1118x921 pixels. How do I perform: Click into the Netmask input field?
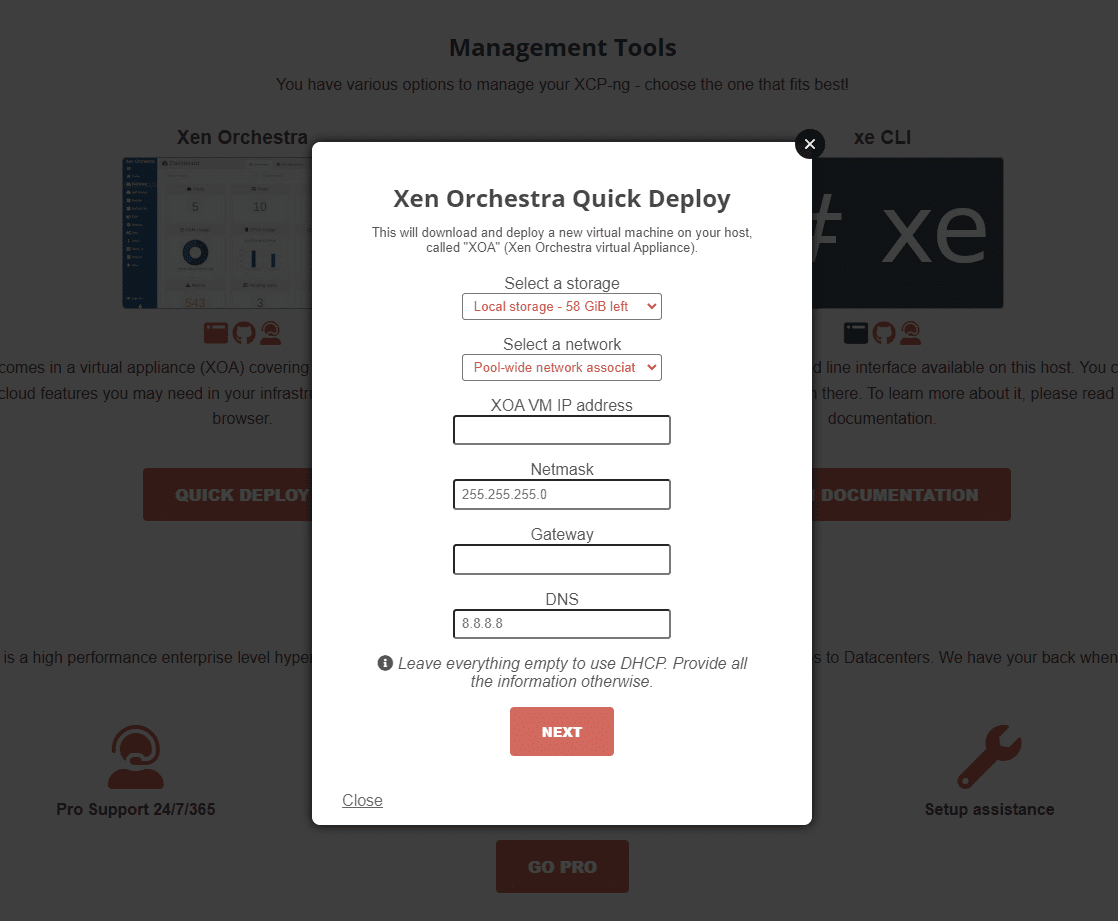click(562, 494)
